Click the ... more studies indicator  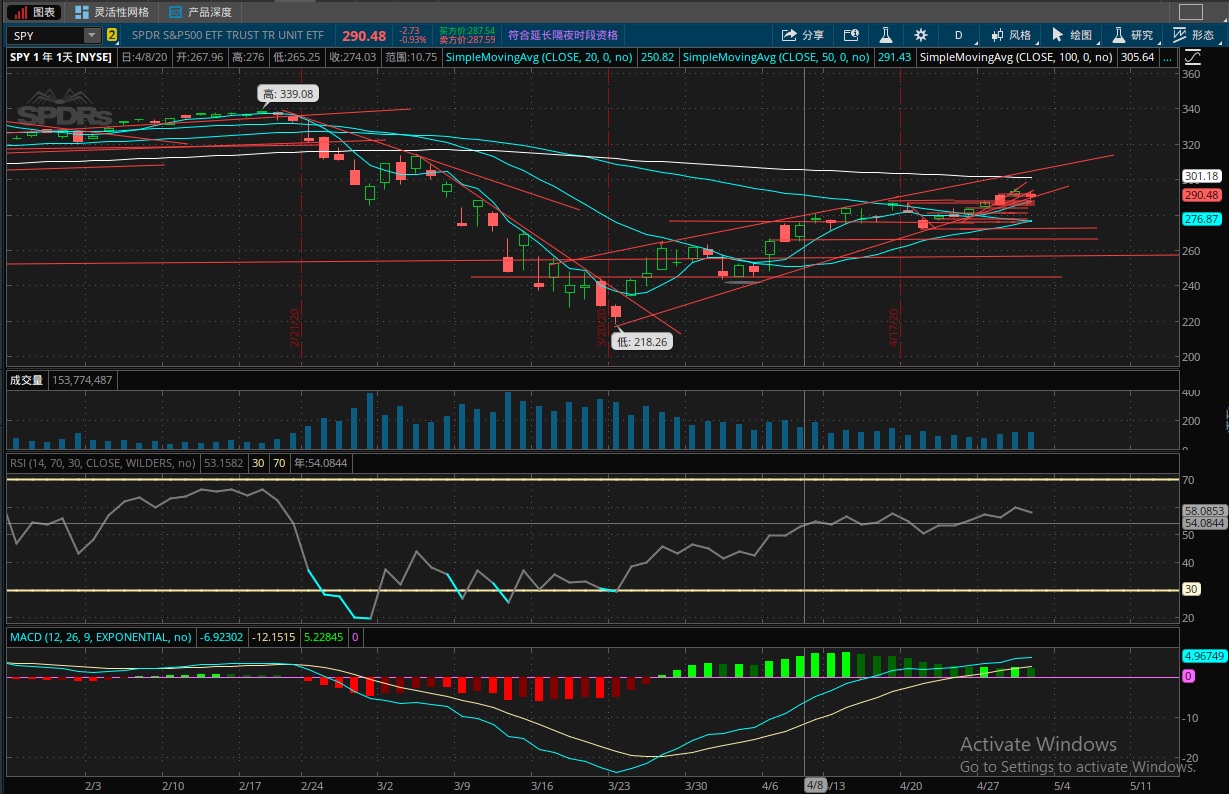[1169, 57]
